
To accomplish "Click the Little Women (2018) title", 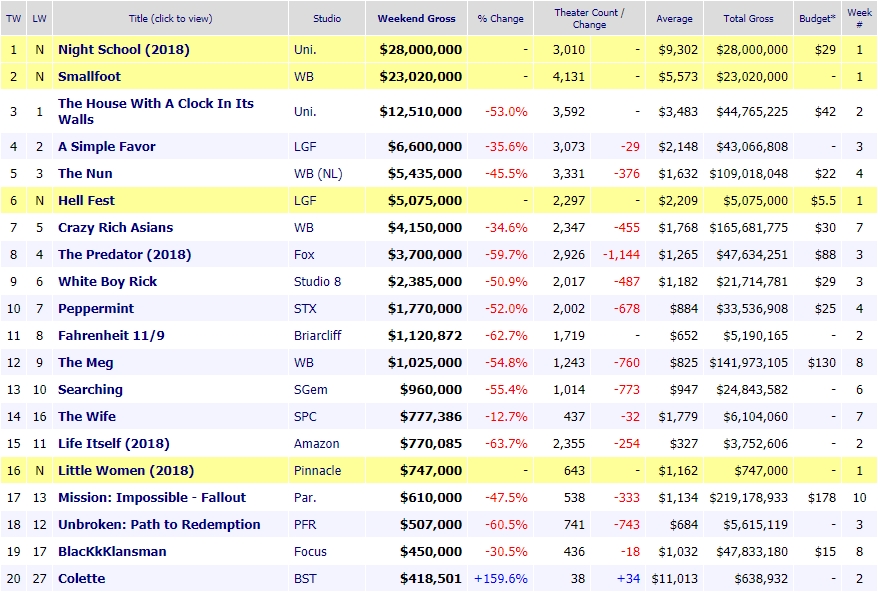I will 126,470.
